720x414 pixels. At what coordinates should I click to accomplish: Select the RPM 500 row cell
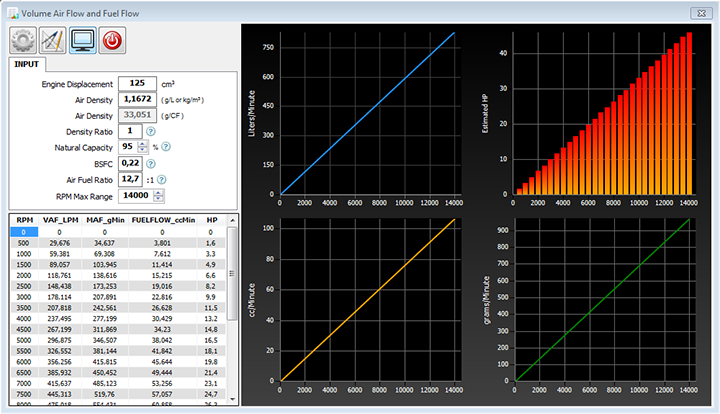point(24,243)
